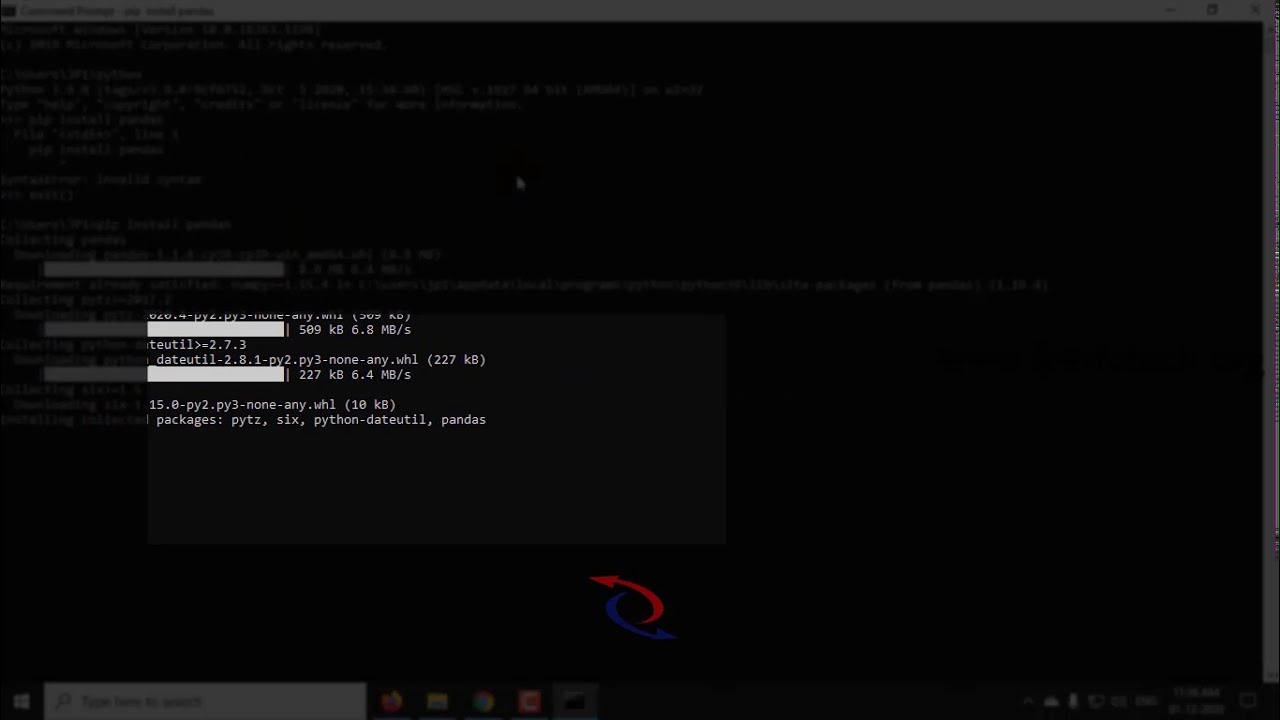Screen dimensions: 1280x720
Task: Click the taskbar search box
Action: 206,701
